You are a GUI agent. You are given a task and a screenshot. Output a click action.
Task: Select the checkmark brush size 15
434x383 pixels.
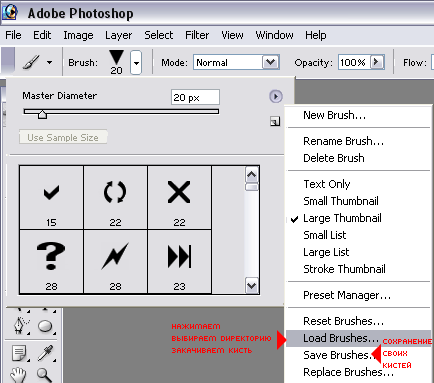(51, 198)
